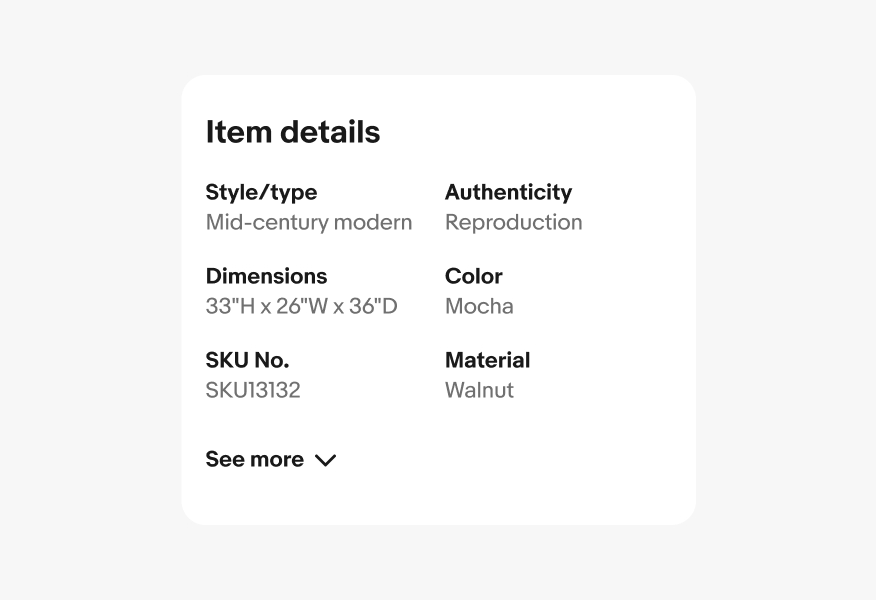The width and height of the screenshot is (876, 600).
Task: Click the SKU13132 value
Action: [x=253, y=390]
